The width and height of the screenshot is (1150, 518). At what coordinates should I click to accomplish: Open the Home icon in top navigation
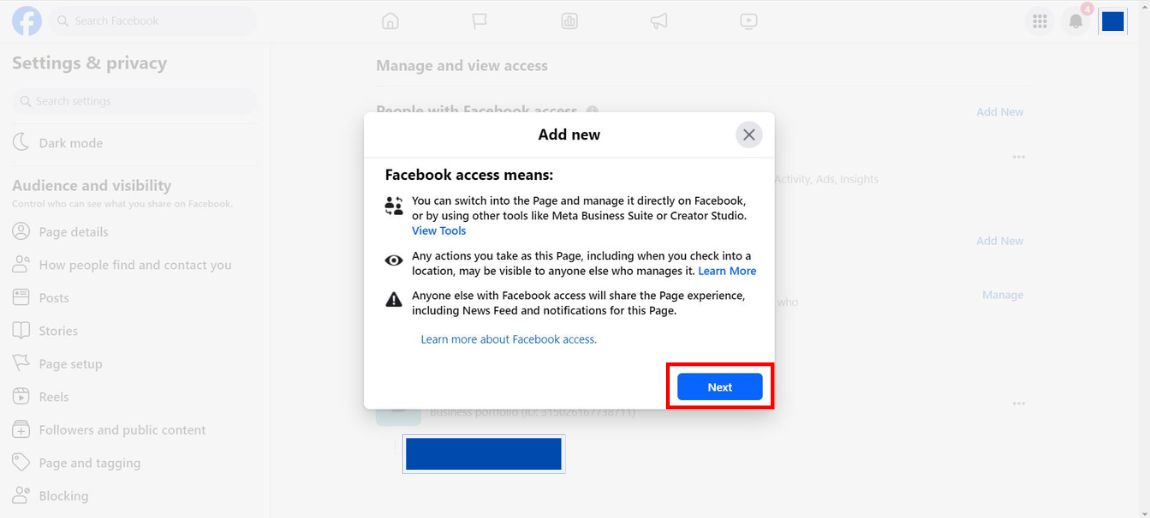click(390, 21)
